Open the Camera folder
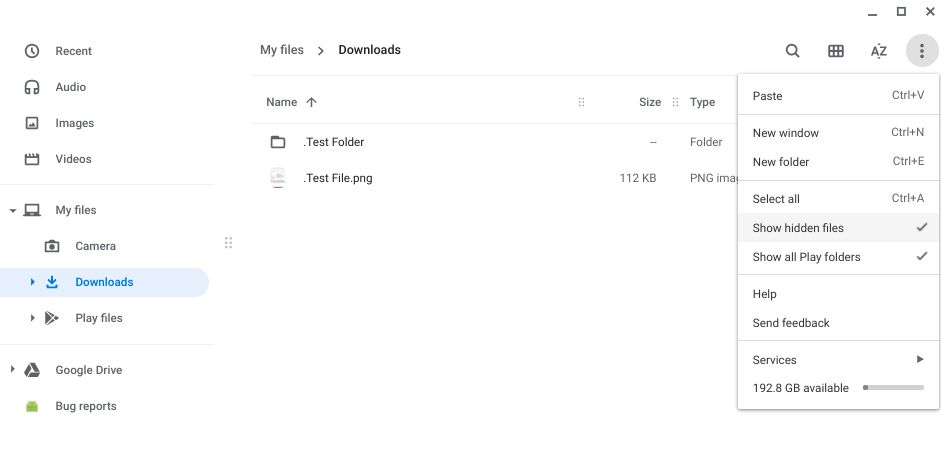Viewport: 941px width, 455px height. click(95, 246)
